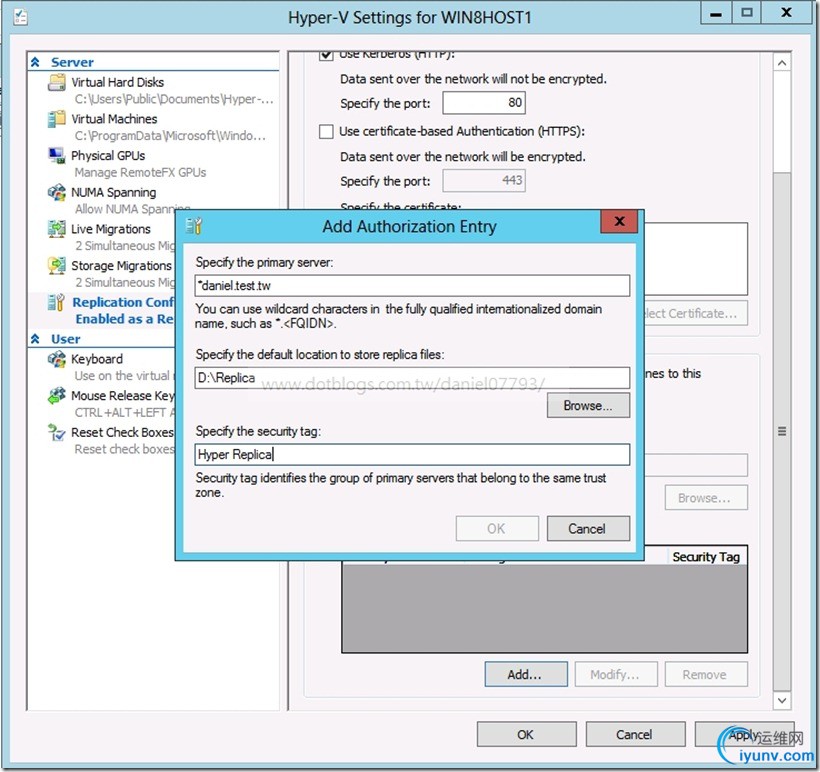
Task: Click Cancel in the Hyper-V Settings window
Action: tap(635, 734)
